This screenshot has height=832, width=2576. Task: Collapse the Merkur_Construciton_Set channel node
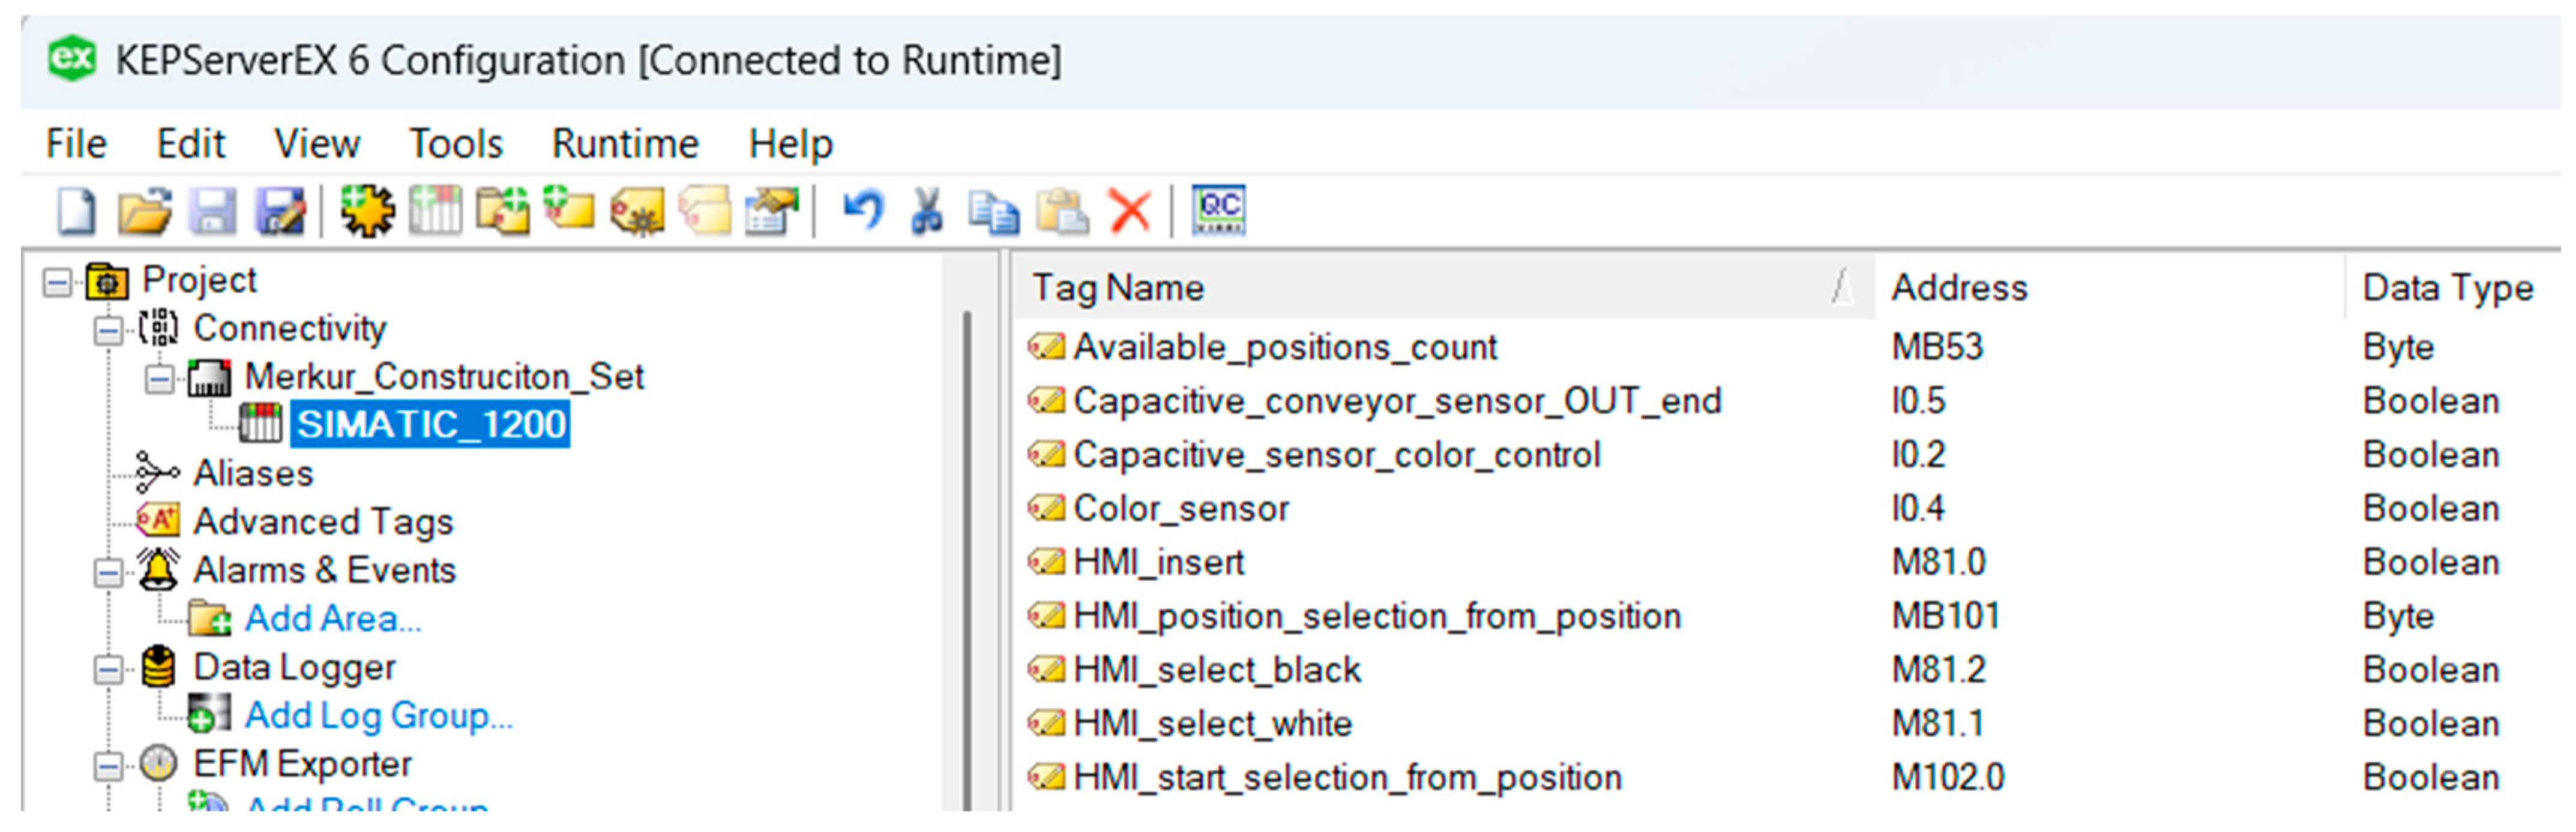[159, 379]
